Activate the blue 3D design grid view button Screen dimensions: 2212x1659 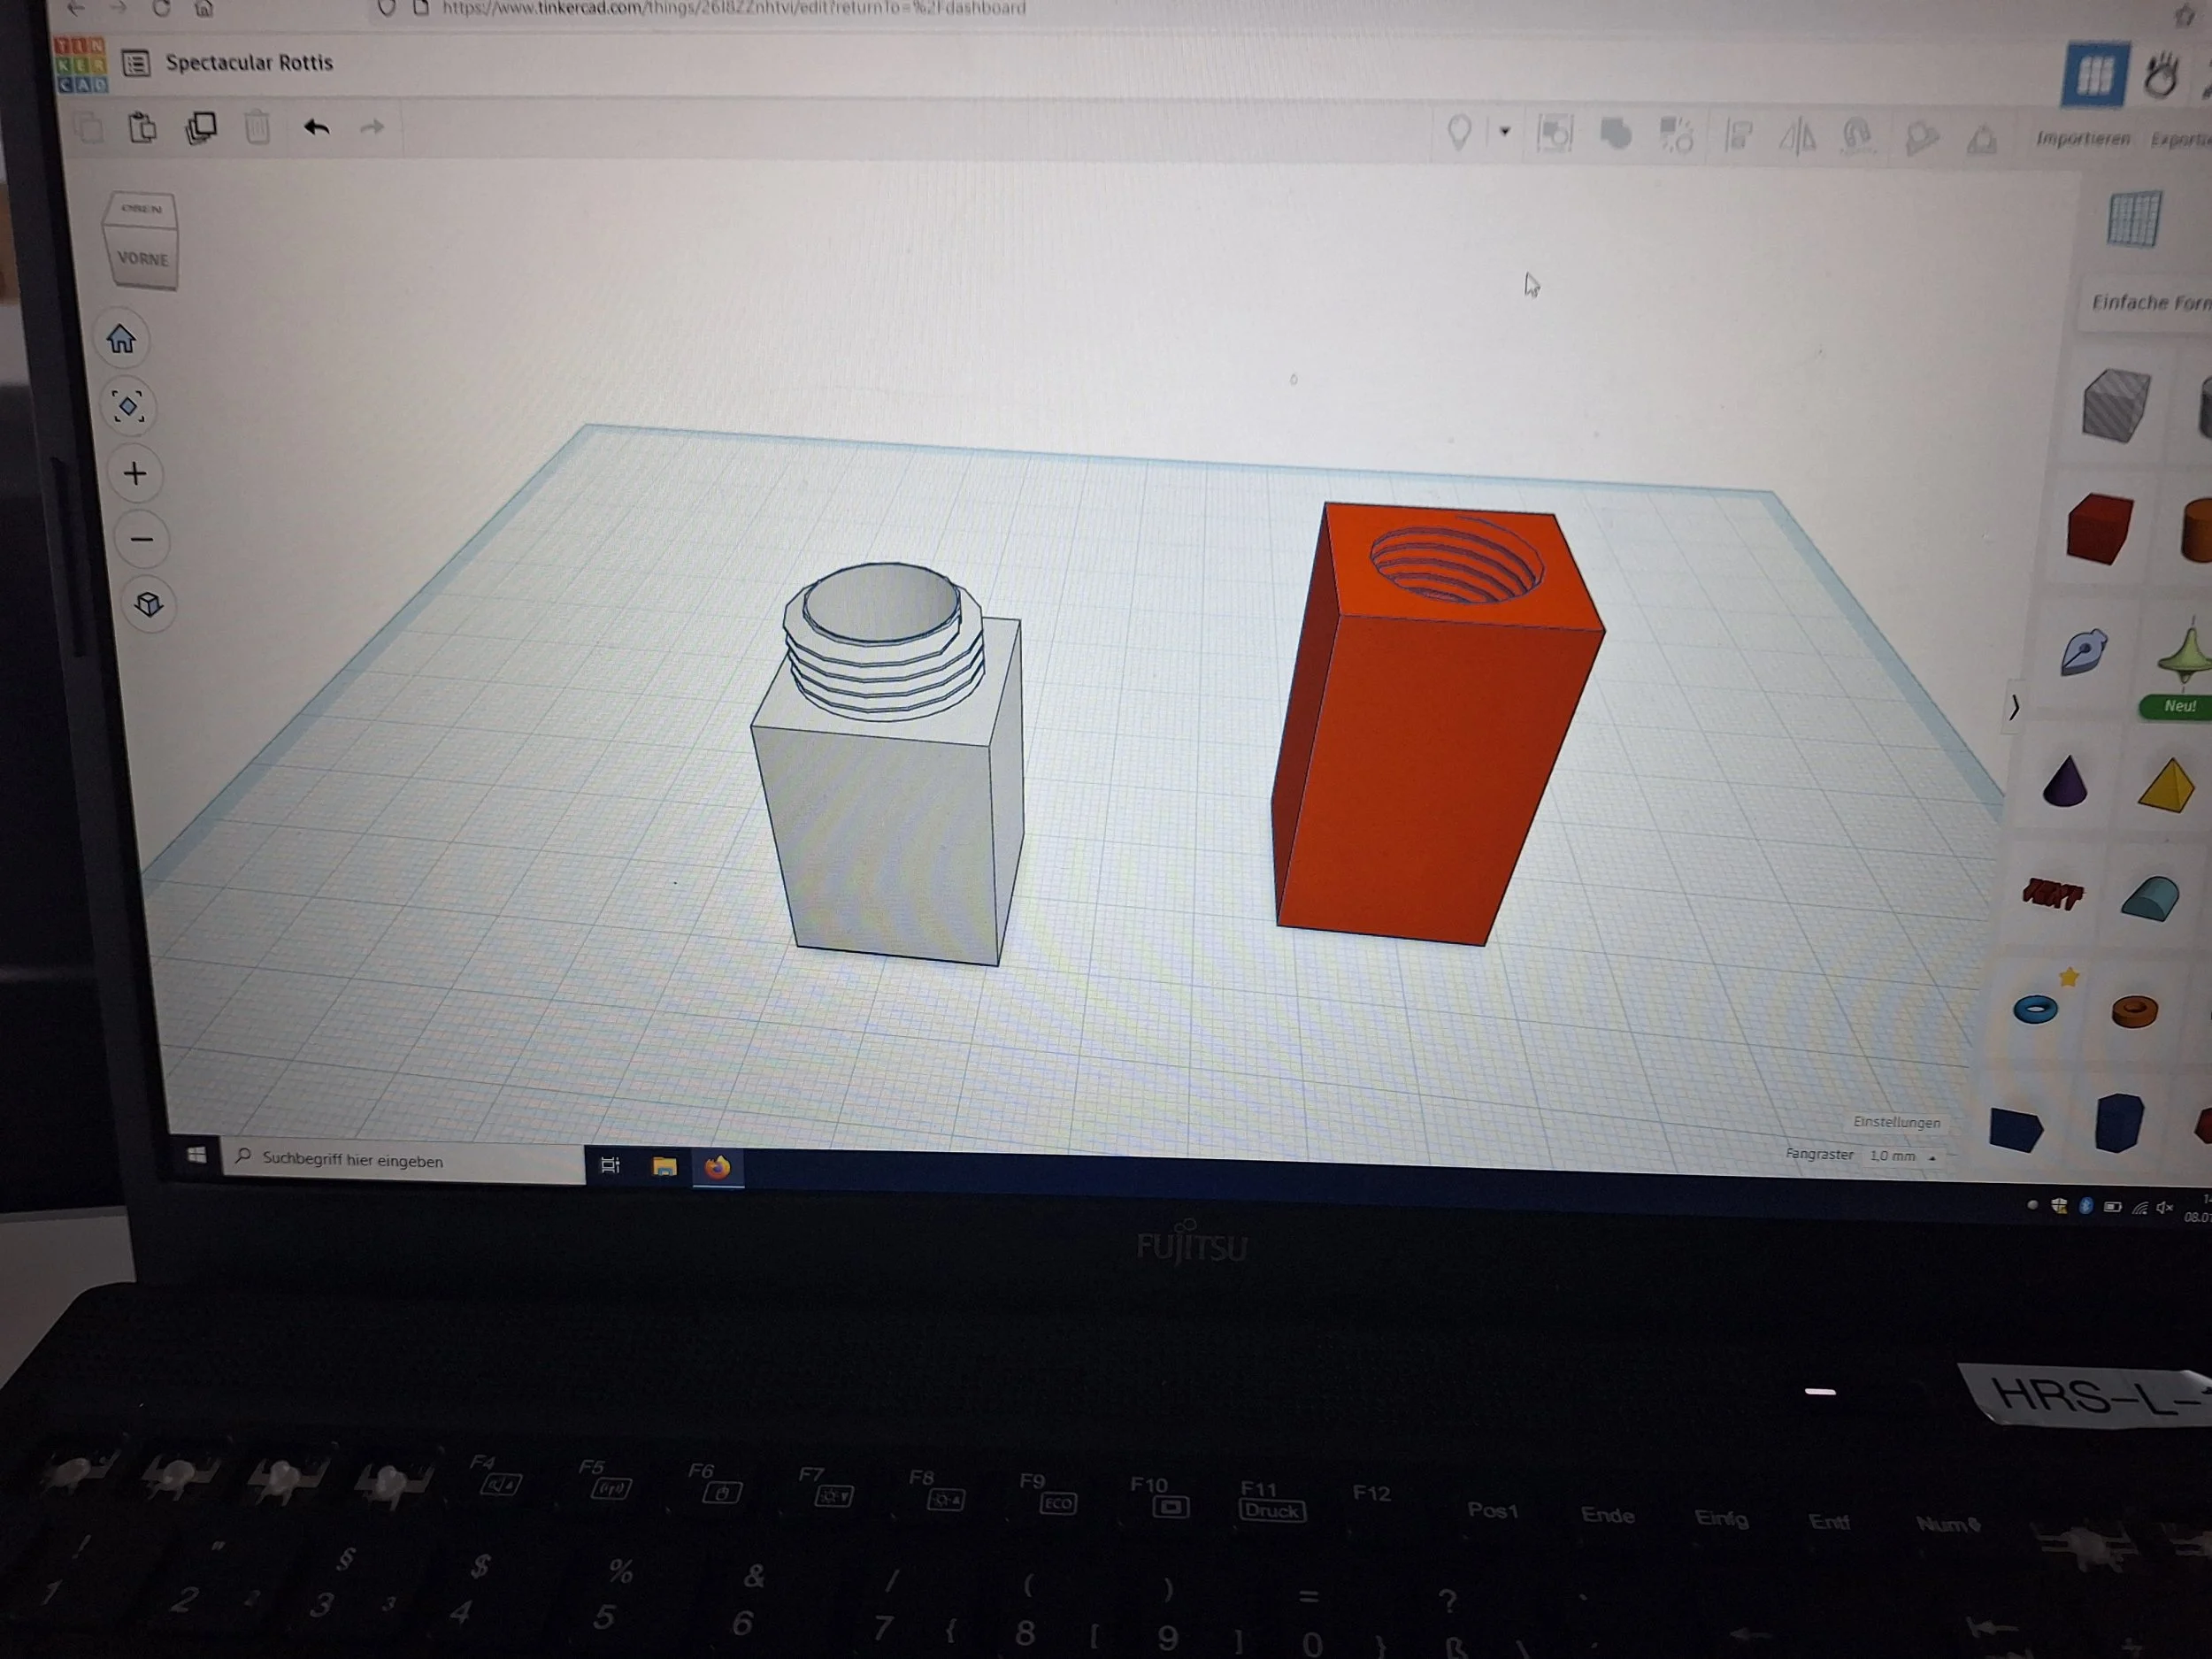2094,74
